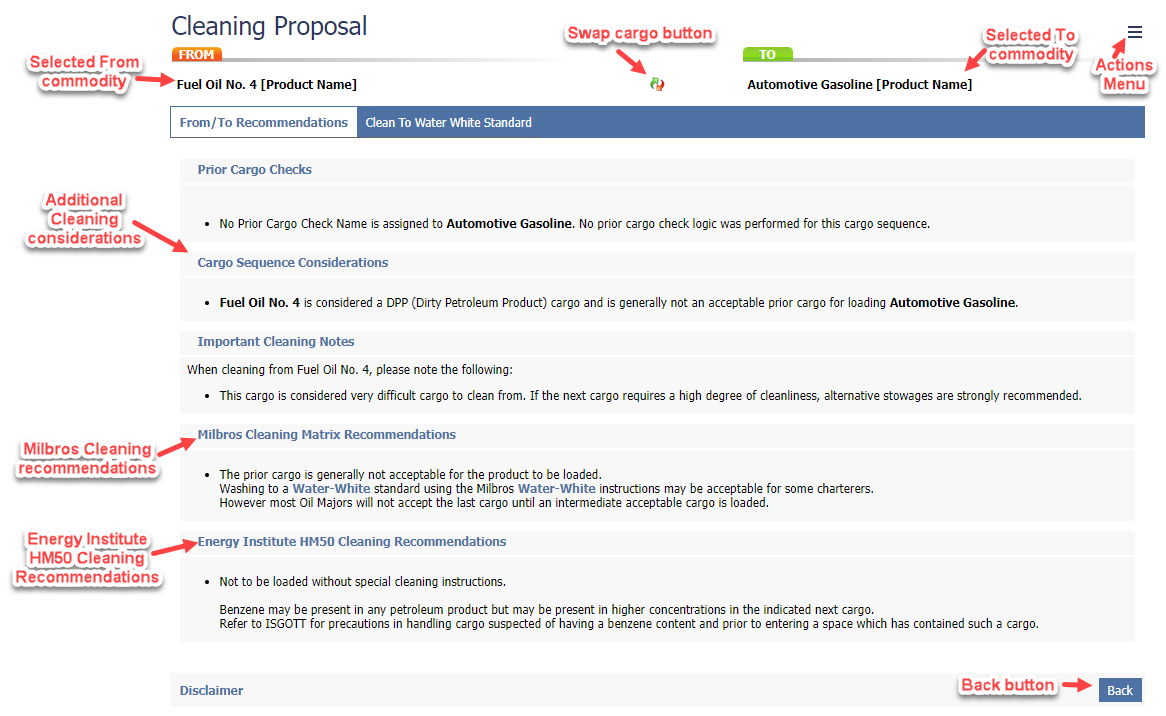The width and height of the screenshot is (1166, 716).
Task: Click the green TO label
Action: (767, 55)
